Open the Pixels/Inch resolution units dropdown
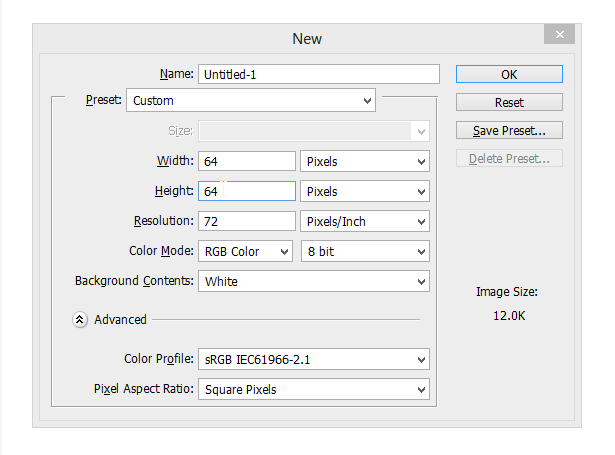615x455 pixels. (365, 221)
